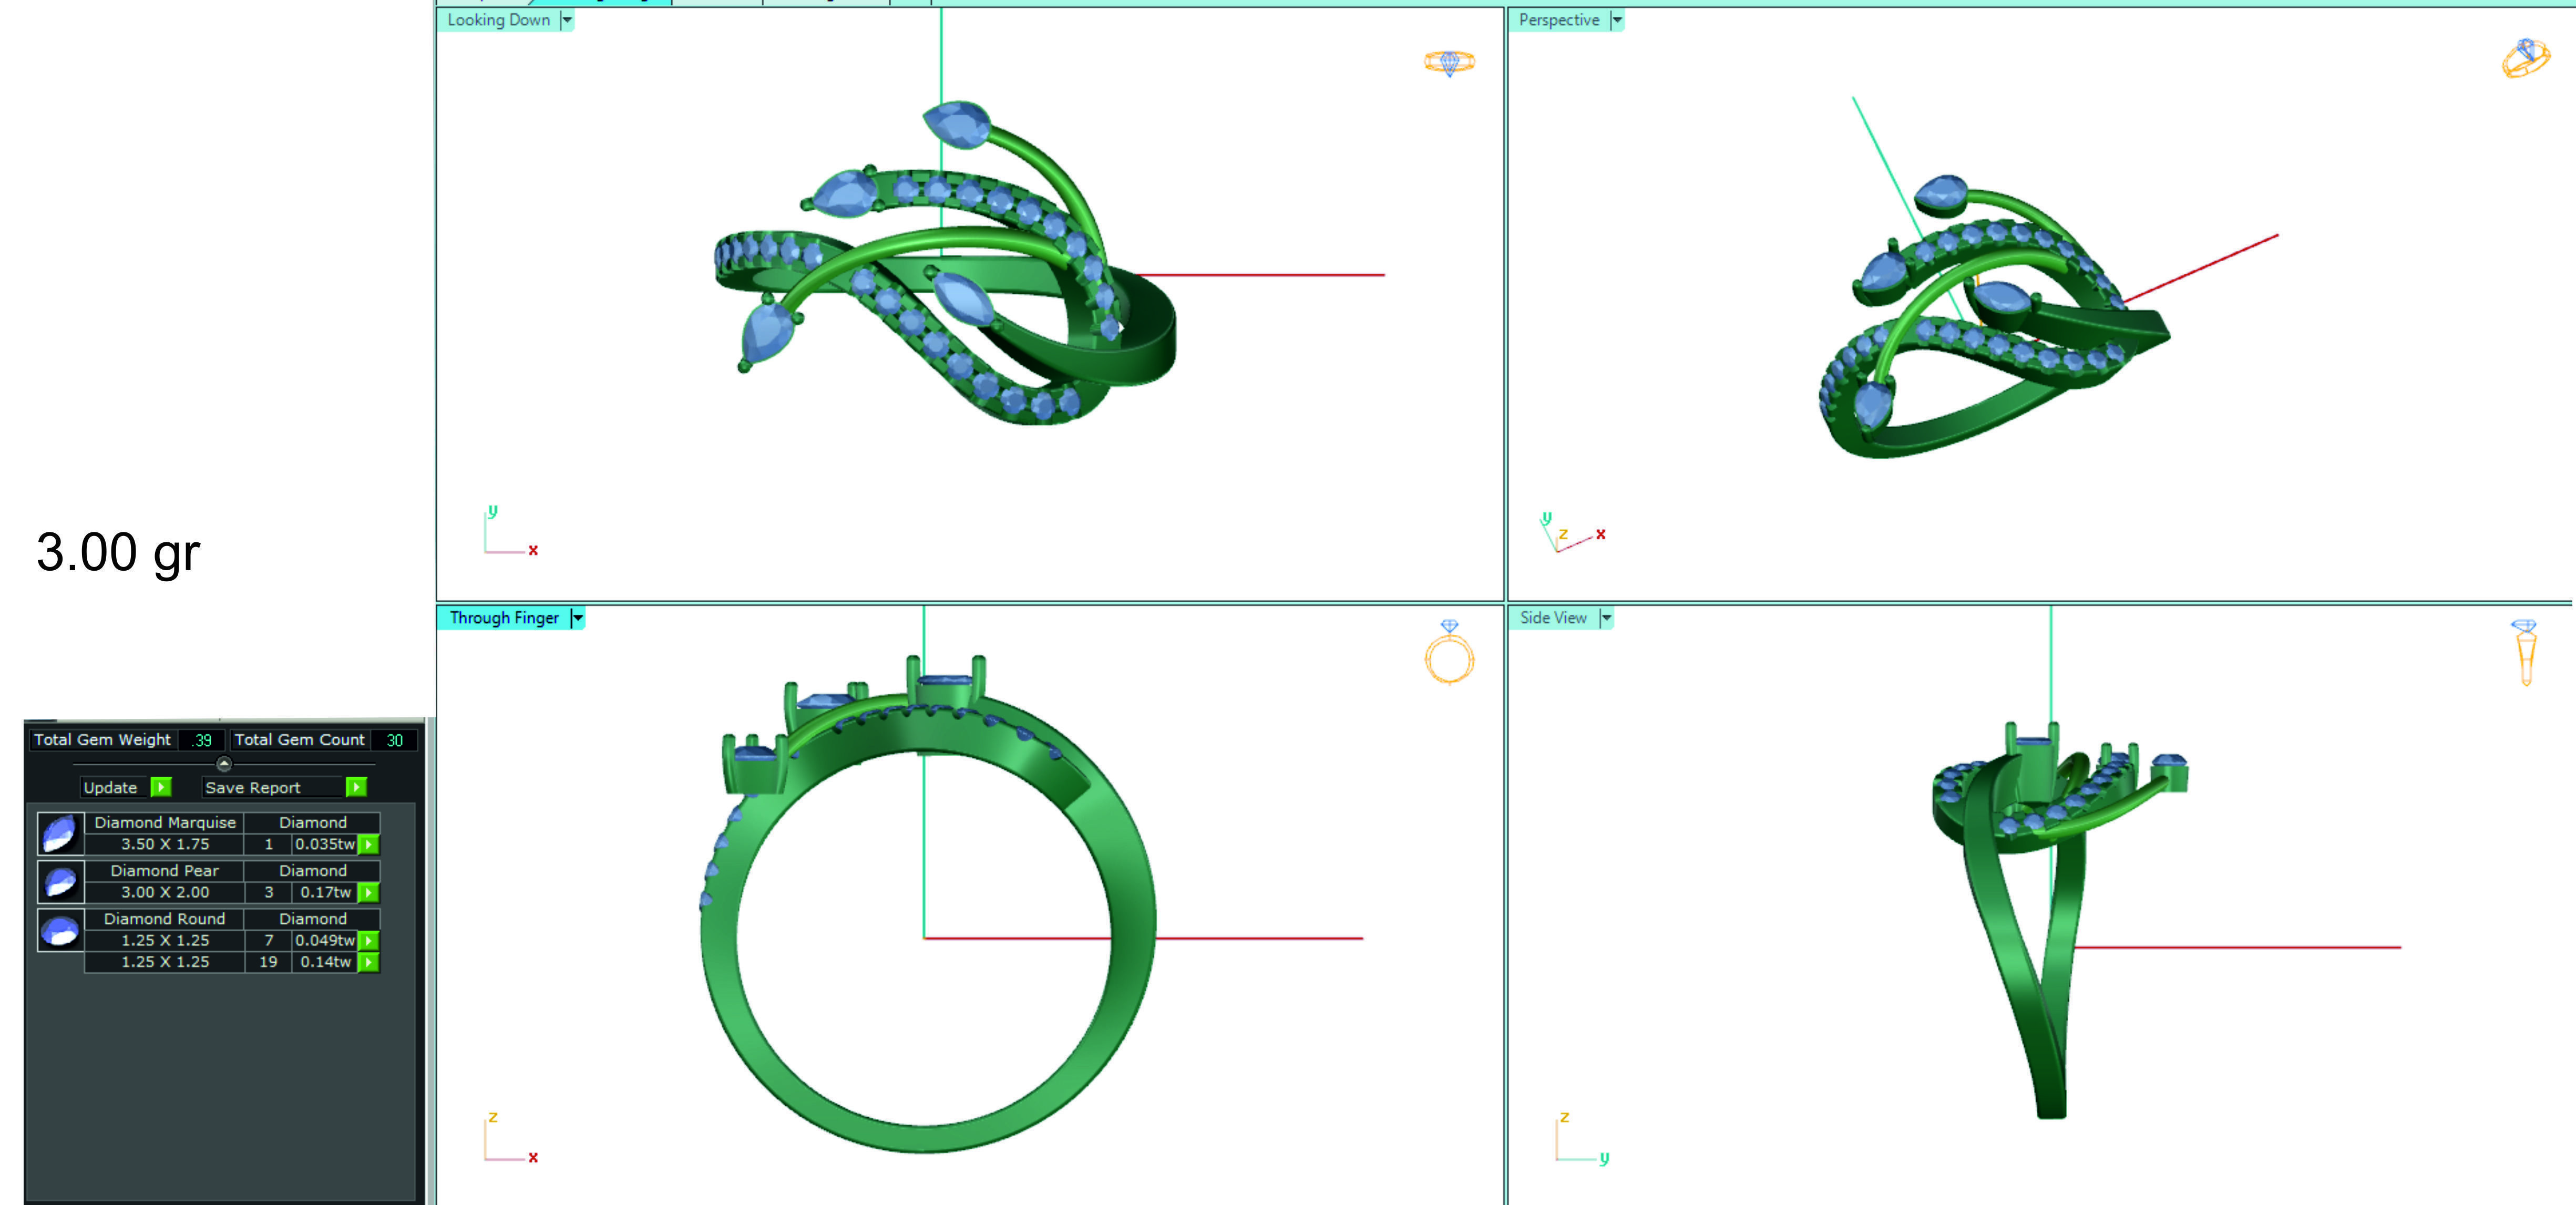
Task: Click the Diamond material cell in Marquise row
Action: [312, 822]
